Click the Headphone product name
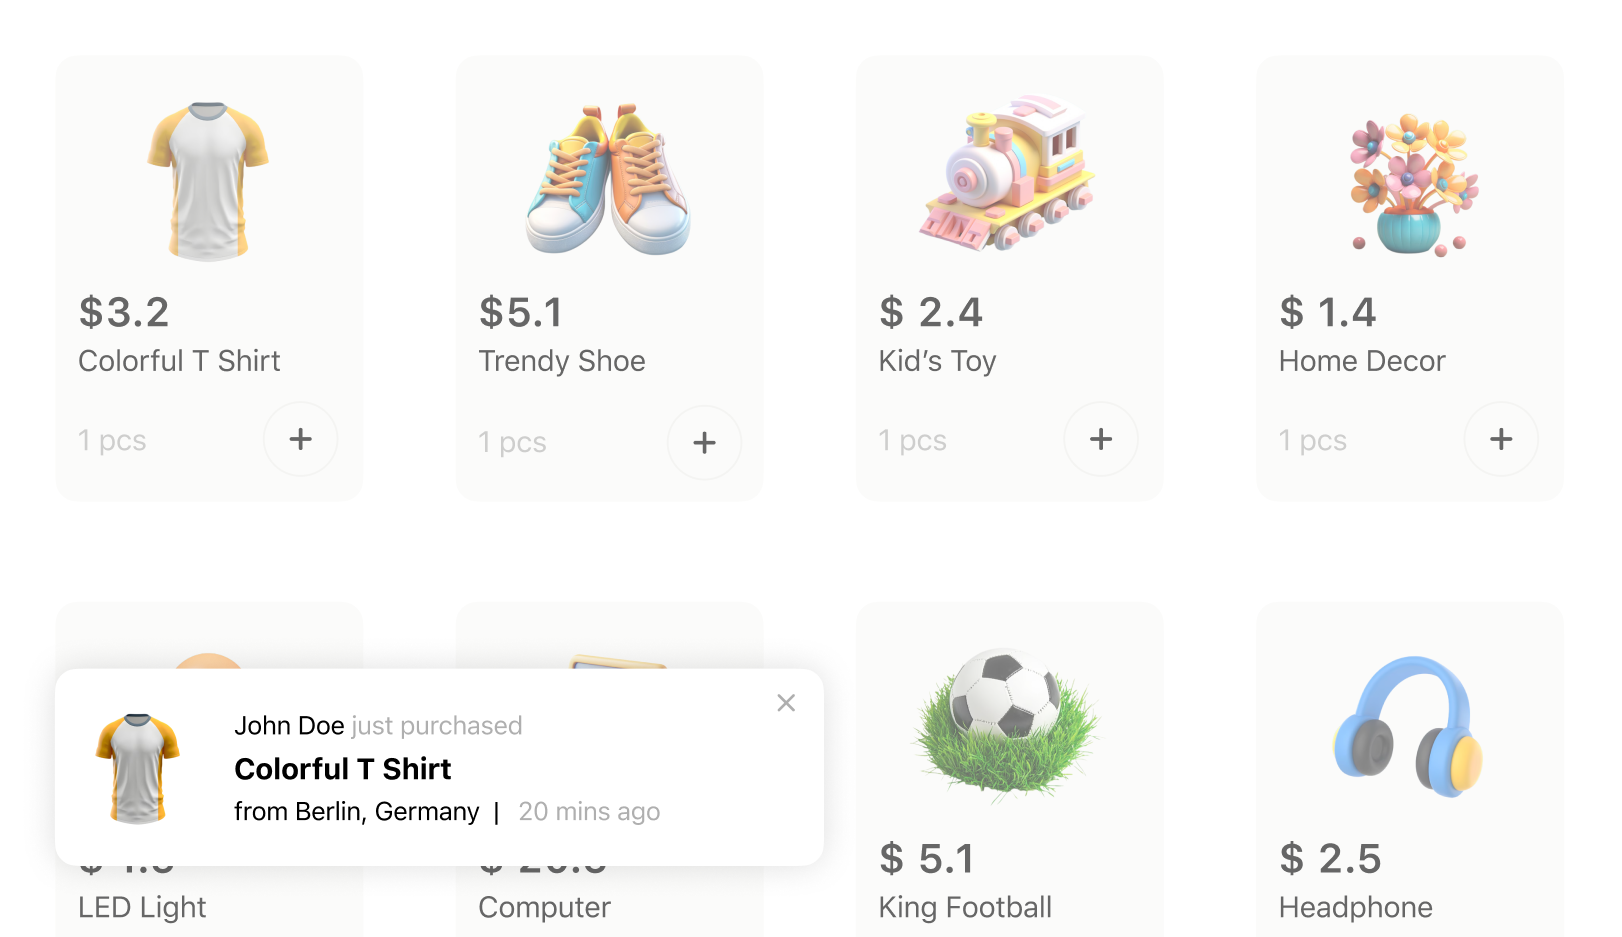1622x937 pixels. tap(1355, 907)
